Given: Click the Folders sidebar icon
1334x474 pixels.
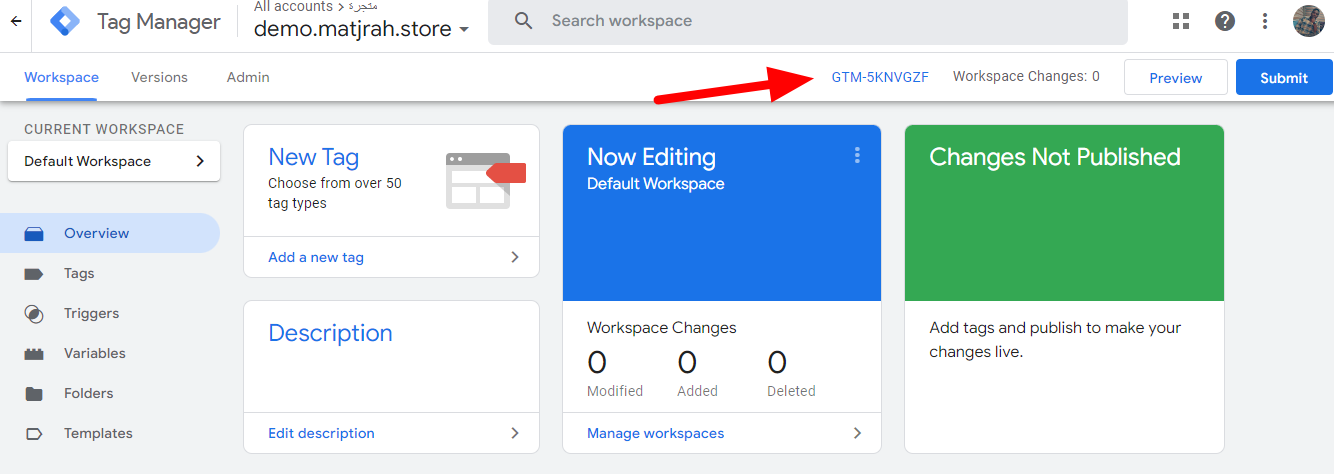Looking at the screenshot, I should point(34,393).
